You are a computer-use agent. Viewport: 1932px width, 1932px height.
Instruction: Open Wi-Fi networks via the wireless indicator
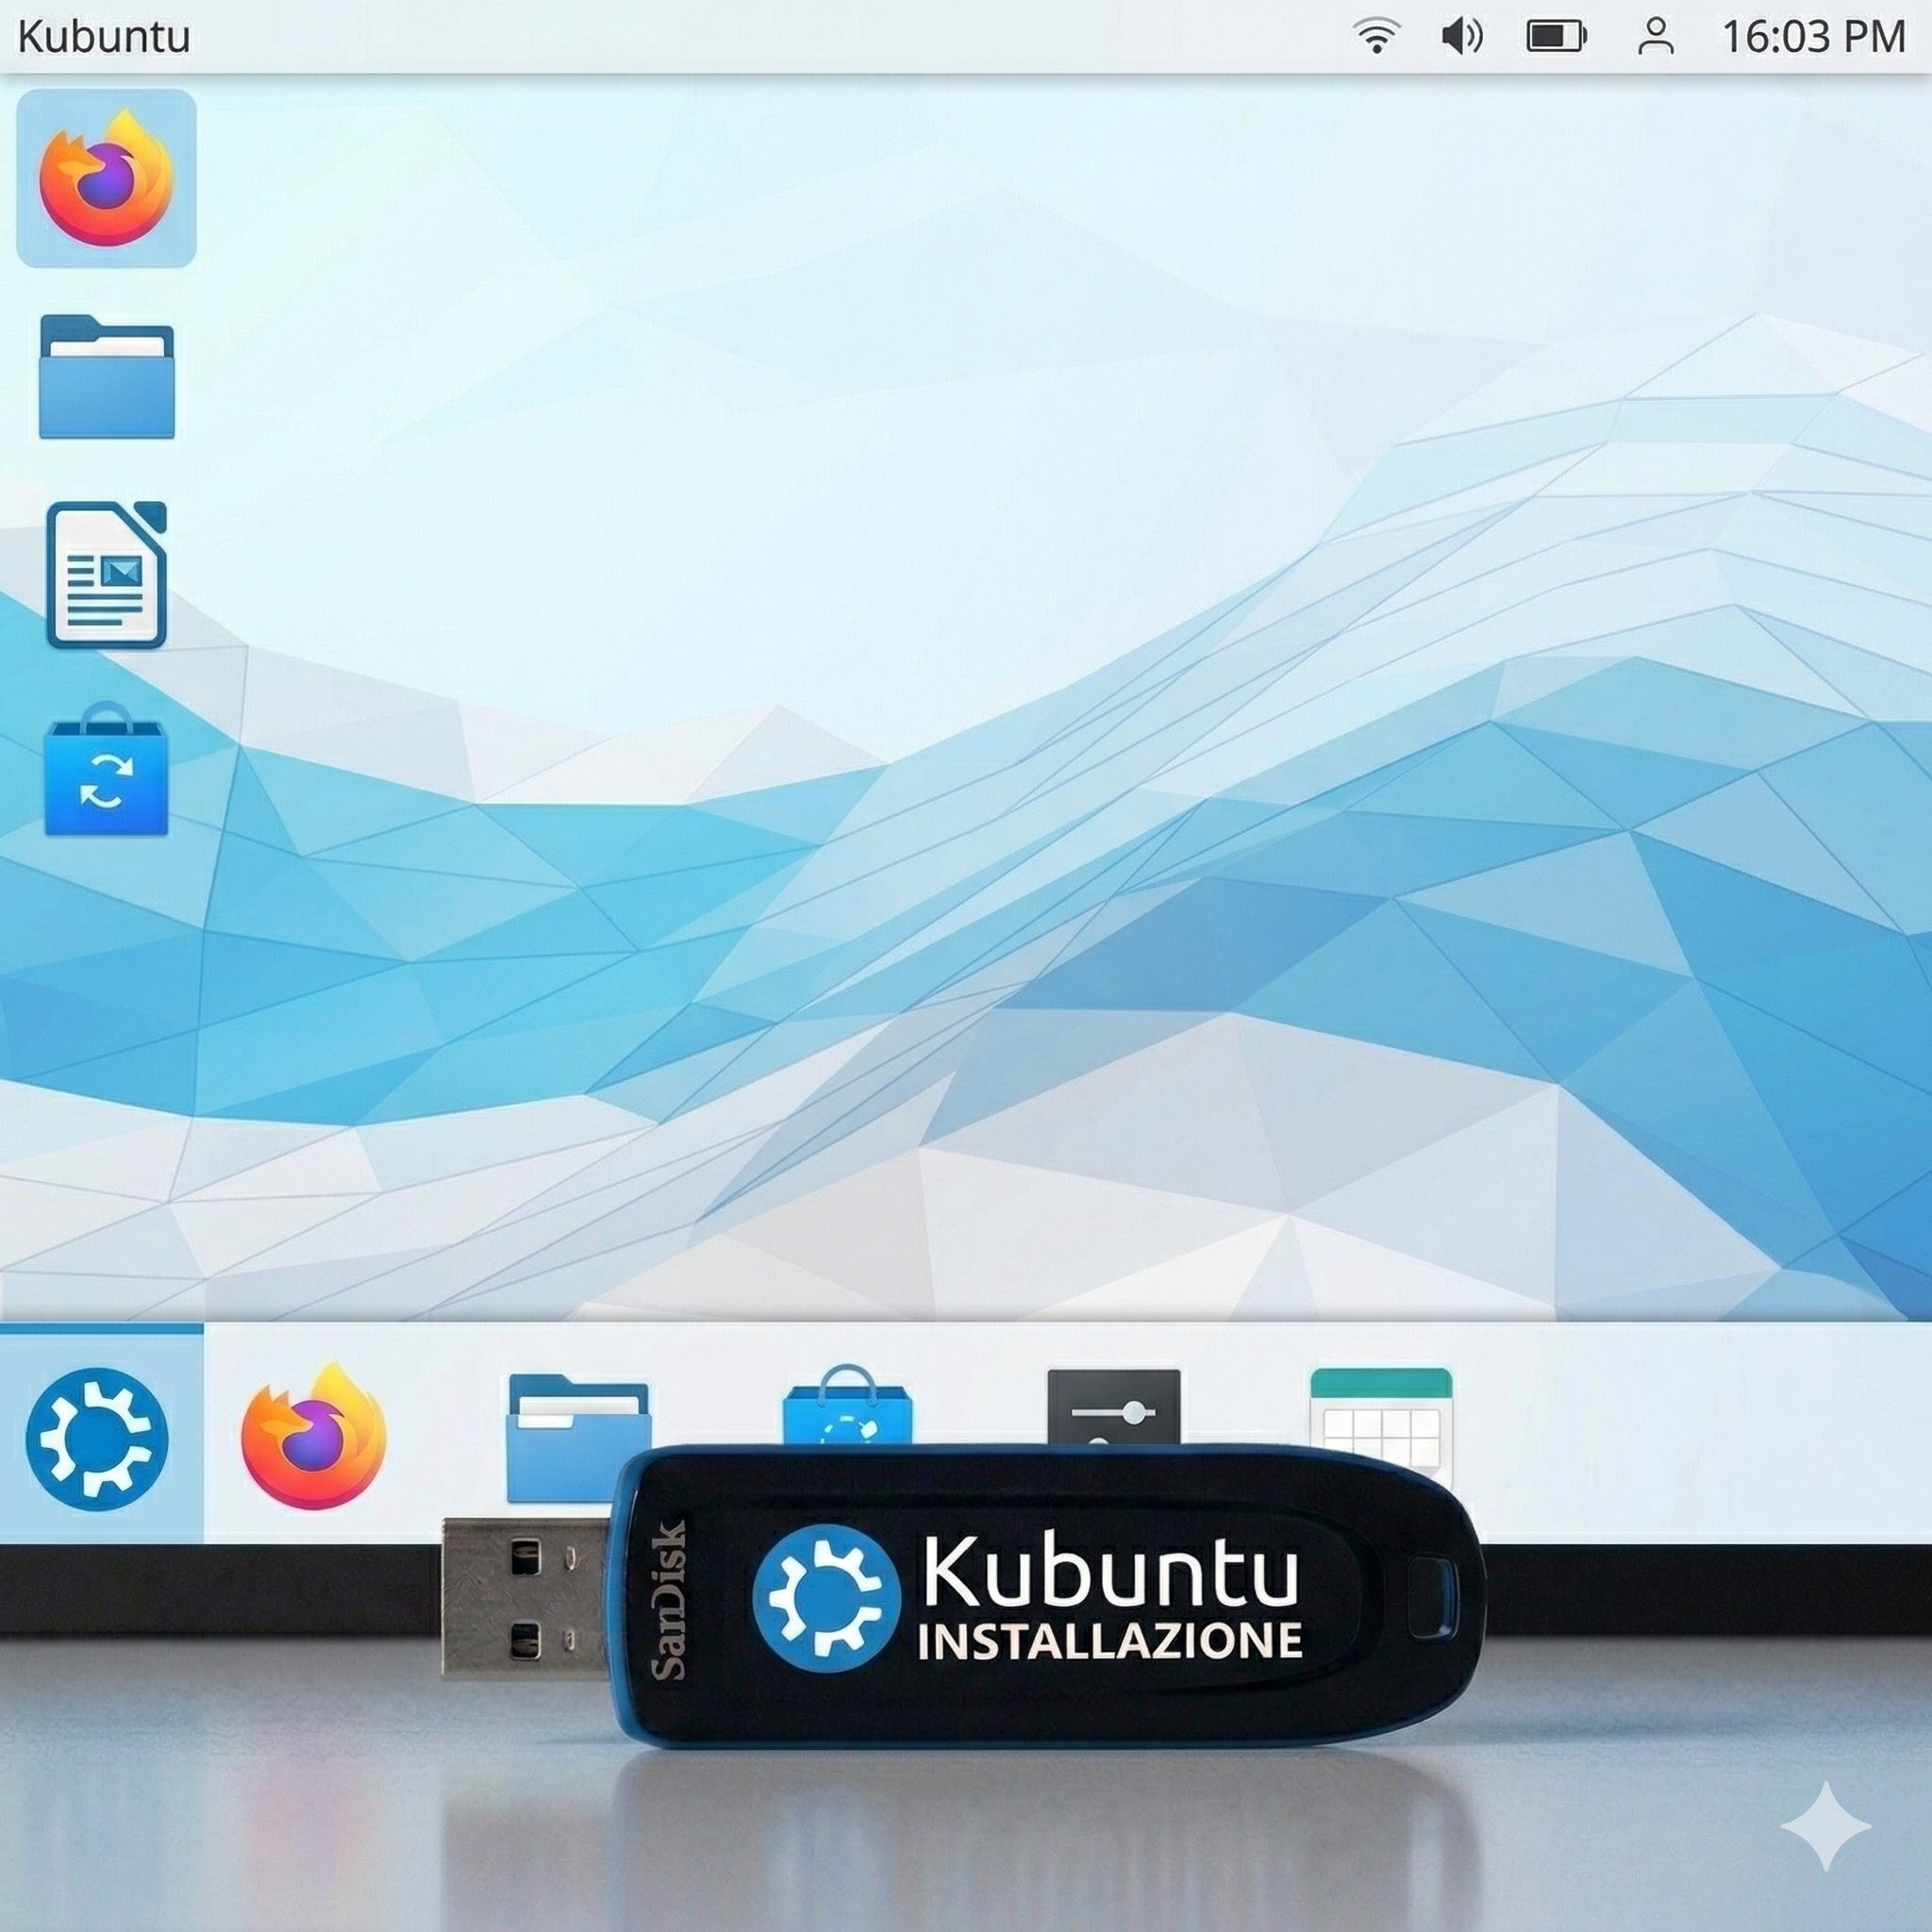click(1377, 38)
